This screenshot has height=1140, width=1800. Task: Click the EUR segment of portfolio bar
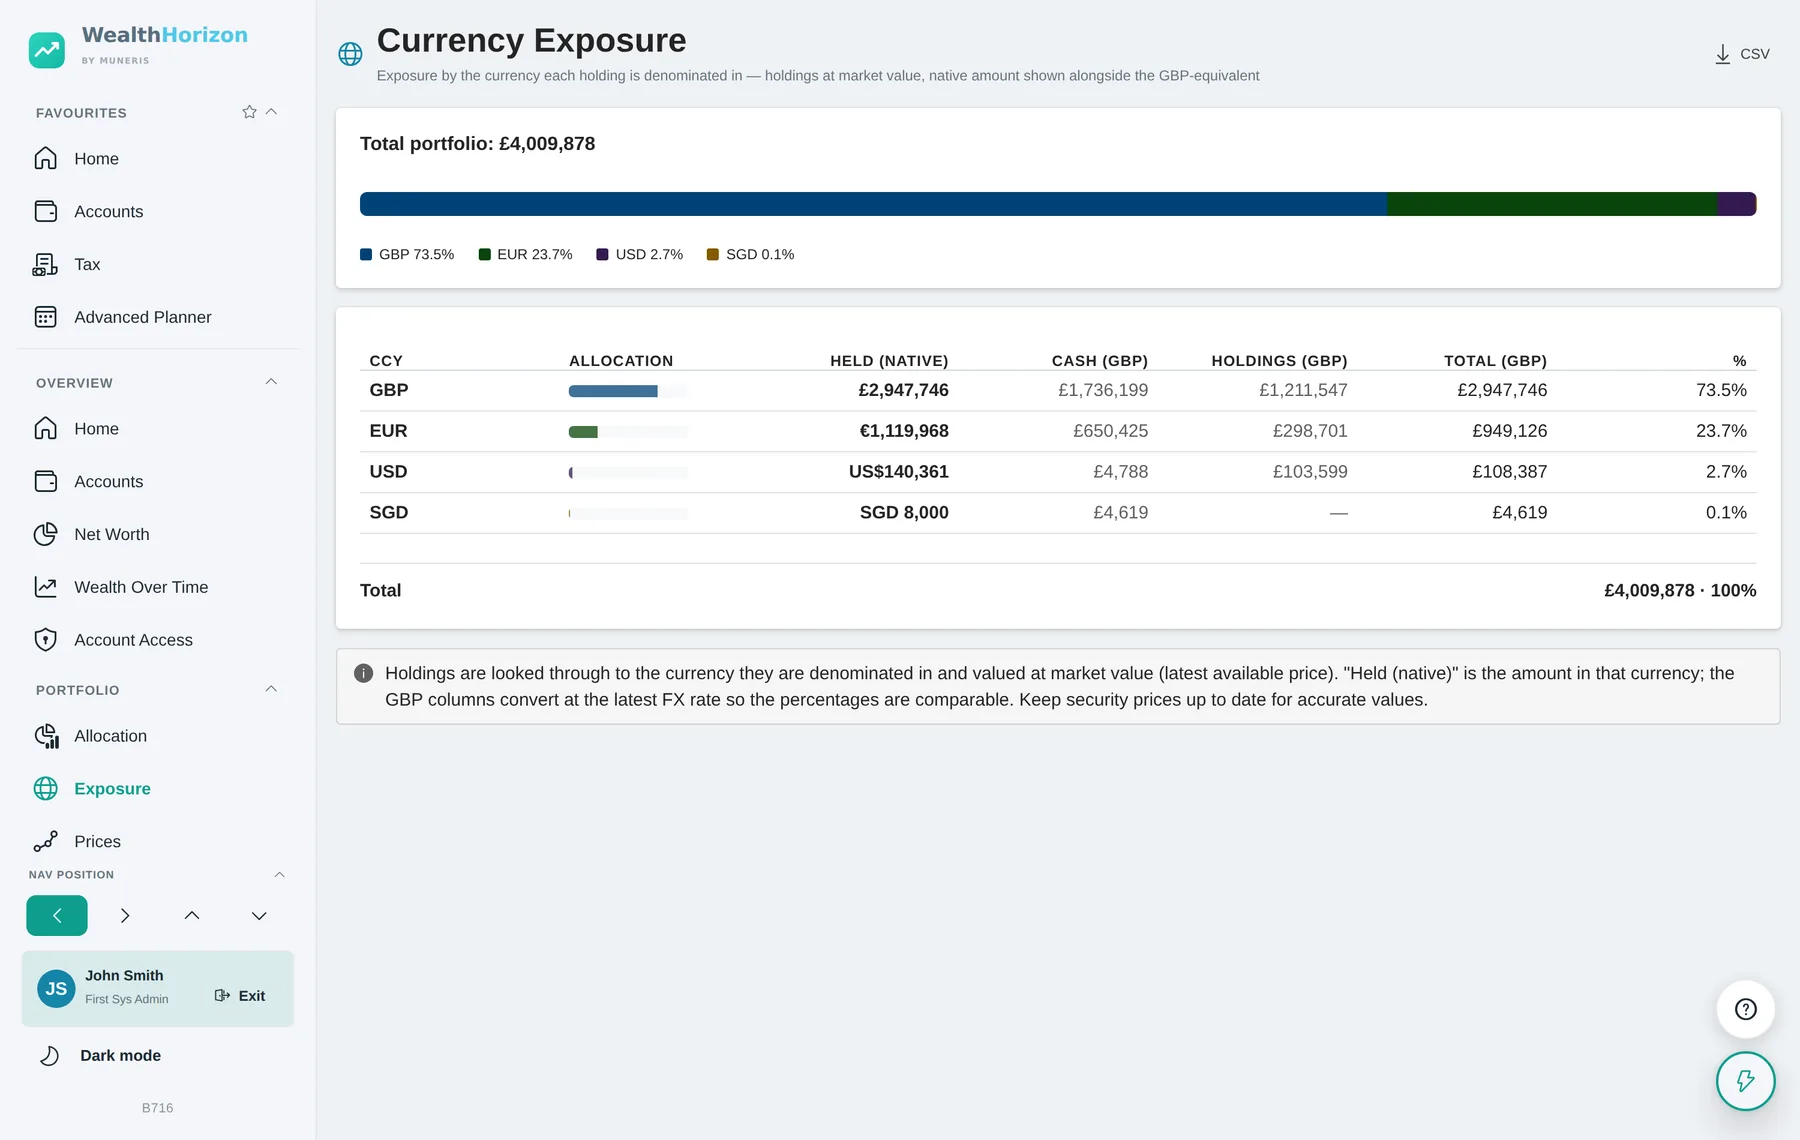(x=1552, y=204)
